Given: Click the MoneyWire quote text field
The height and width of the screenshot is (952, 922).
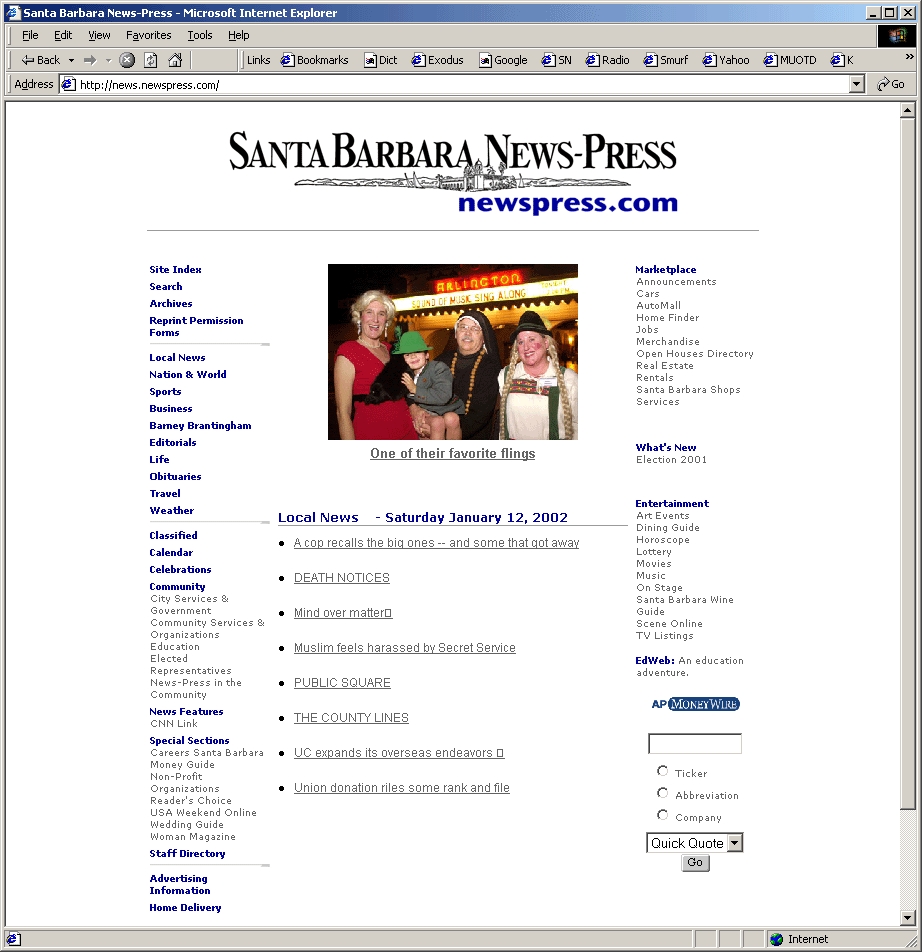Looking at the screenshot, I should (x=695, y=744).
